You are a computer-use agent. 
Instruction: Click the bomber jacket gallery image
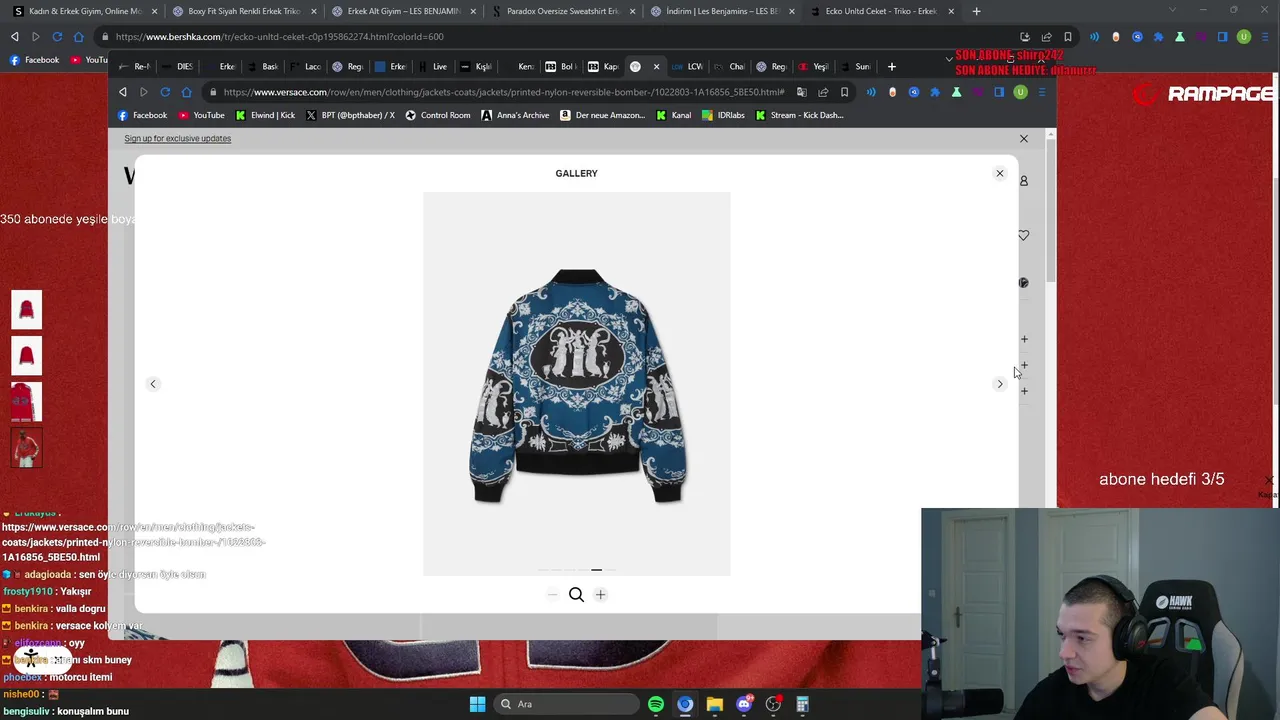(577, 384)
